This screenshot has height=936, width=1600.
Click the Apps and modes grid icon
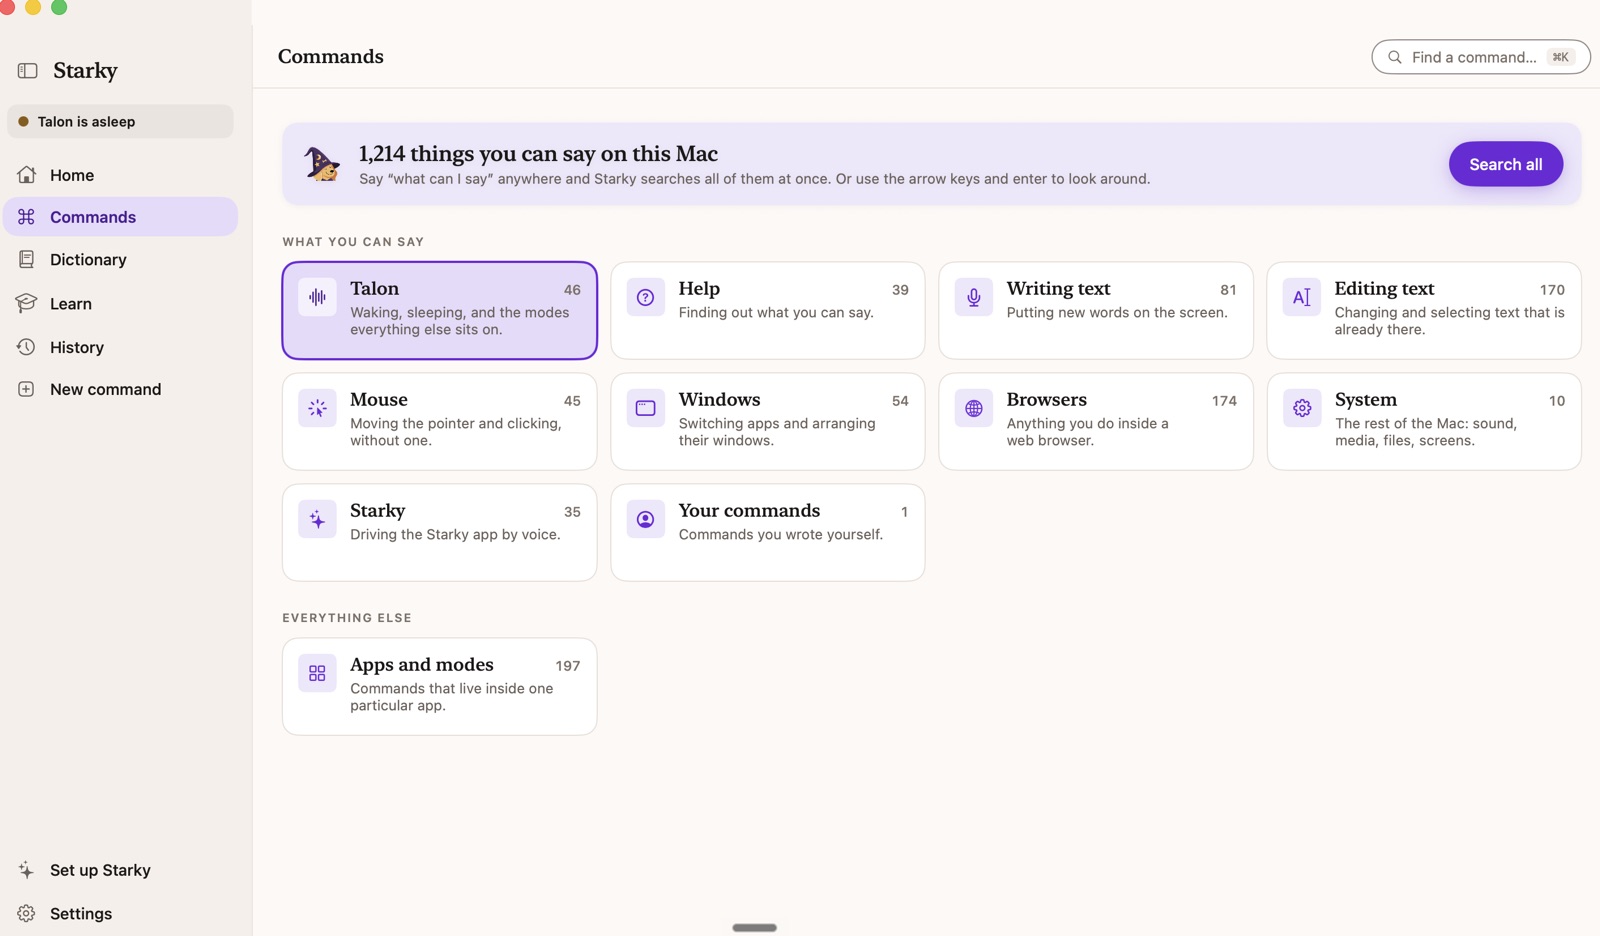(x=317, y=673)
